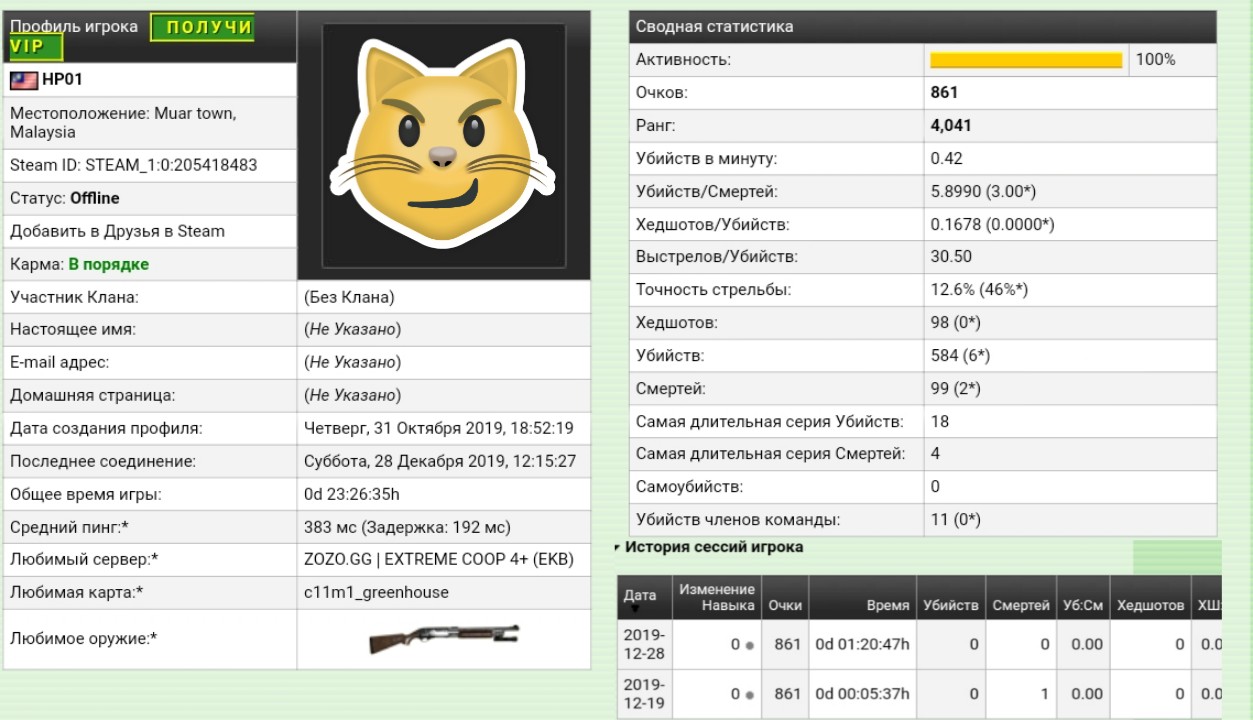Click the Самоубийств value 0

[x=935, y=487]
